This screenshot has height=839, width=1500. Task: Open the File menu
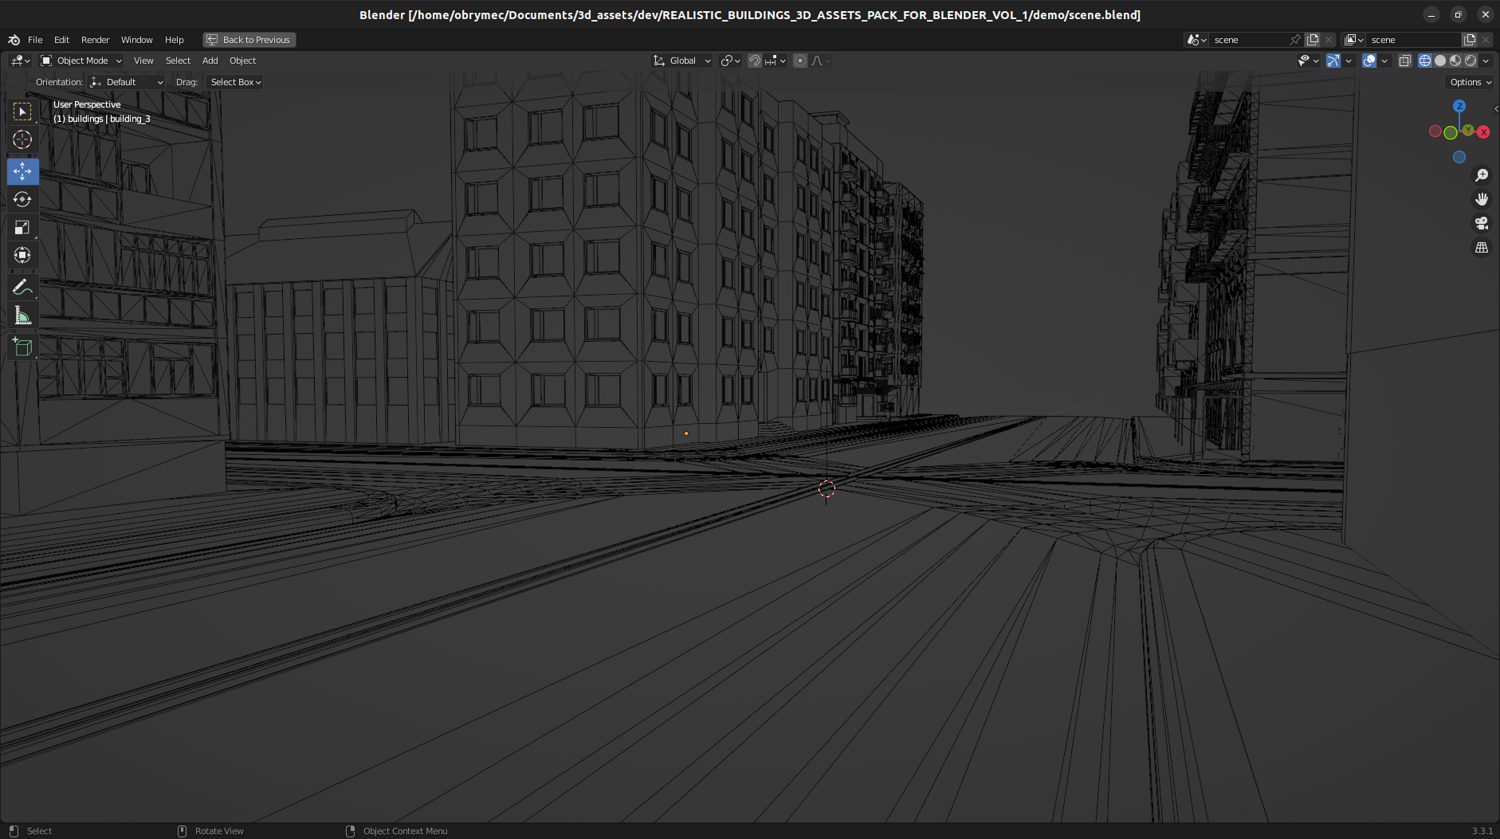[35, 40]
